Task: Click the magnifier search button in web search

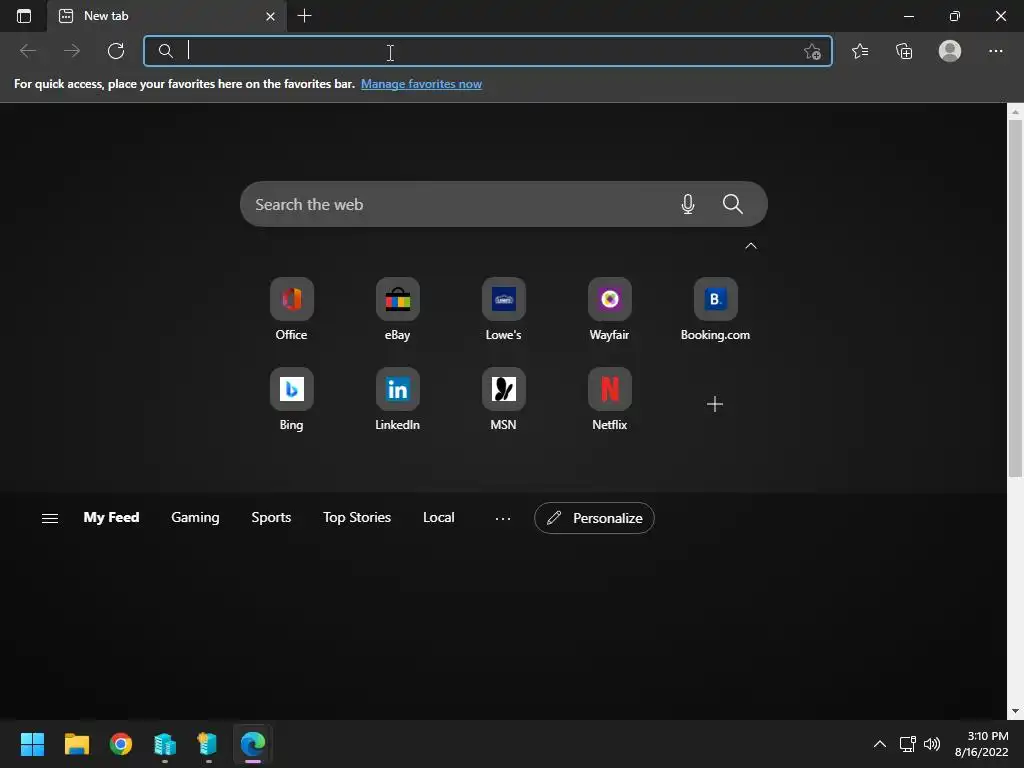Action: tap(733, 204)
